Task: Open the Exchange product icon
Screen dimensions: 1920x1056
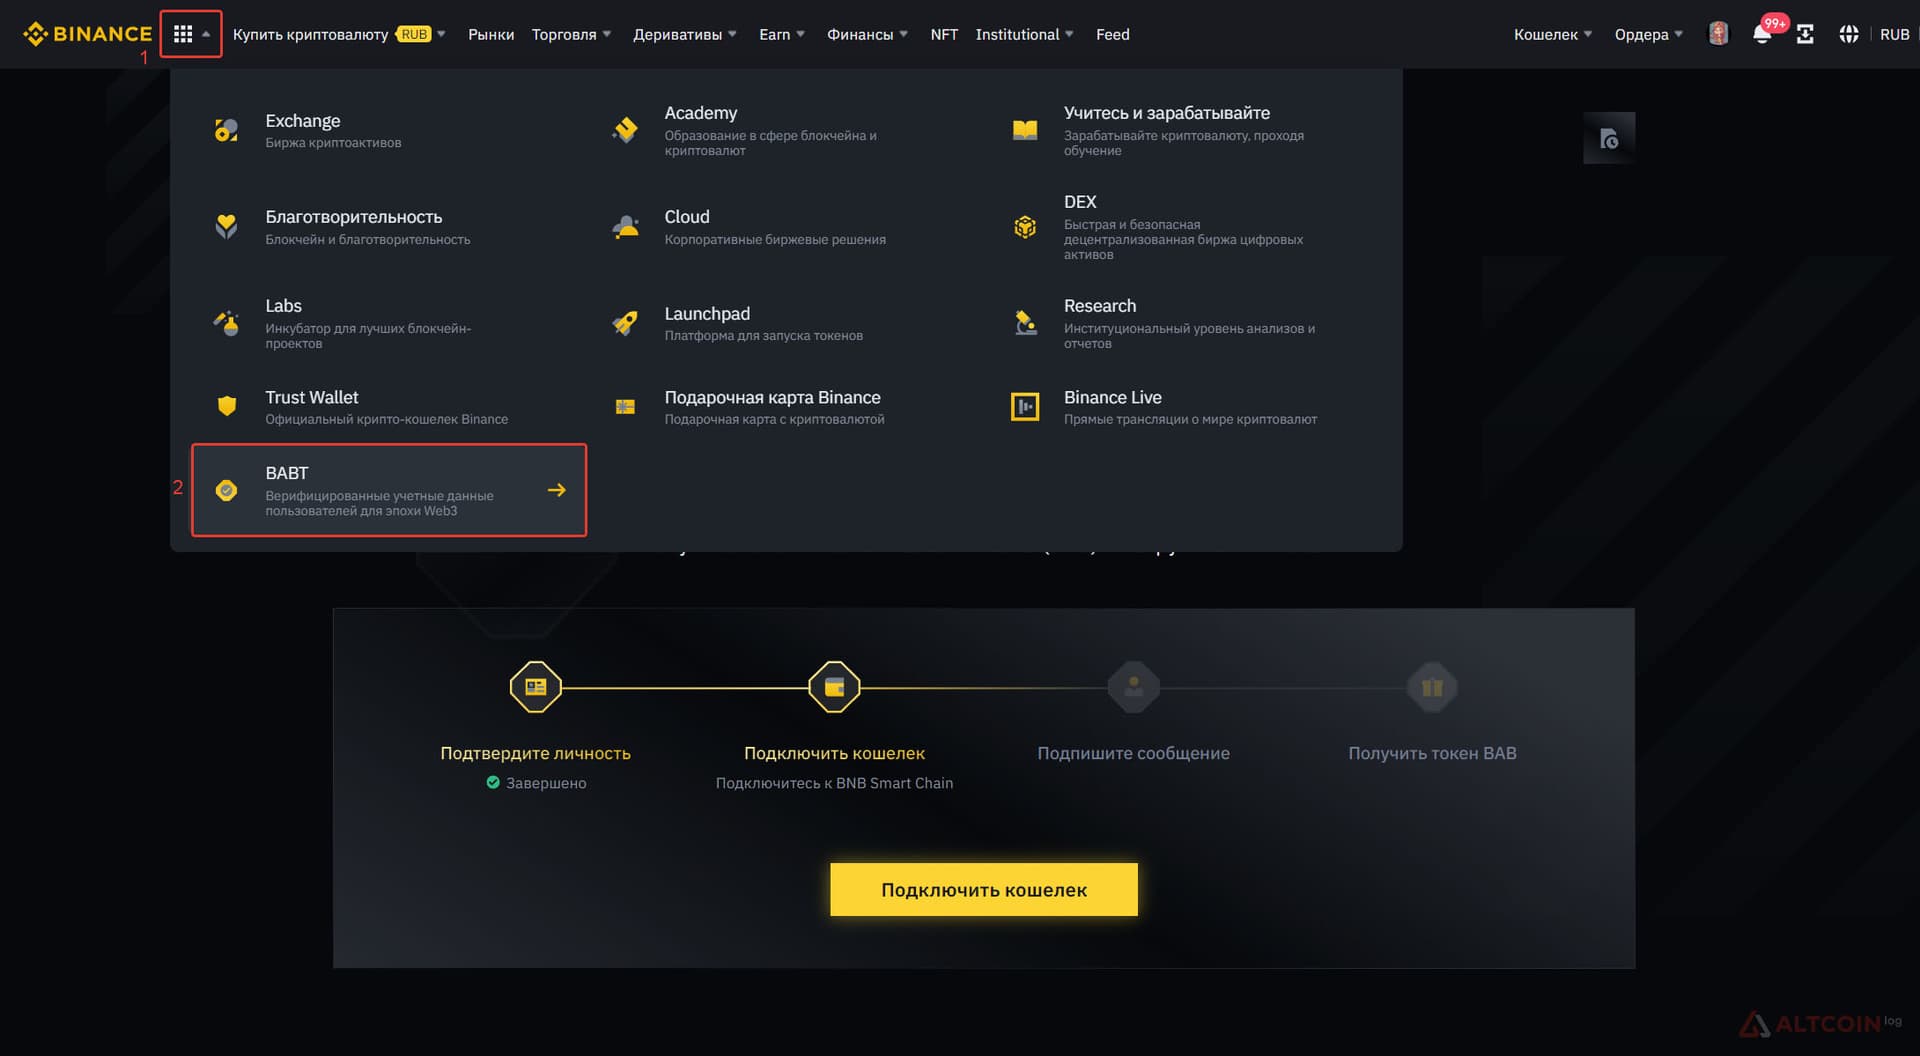Action: [227, 130]
